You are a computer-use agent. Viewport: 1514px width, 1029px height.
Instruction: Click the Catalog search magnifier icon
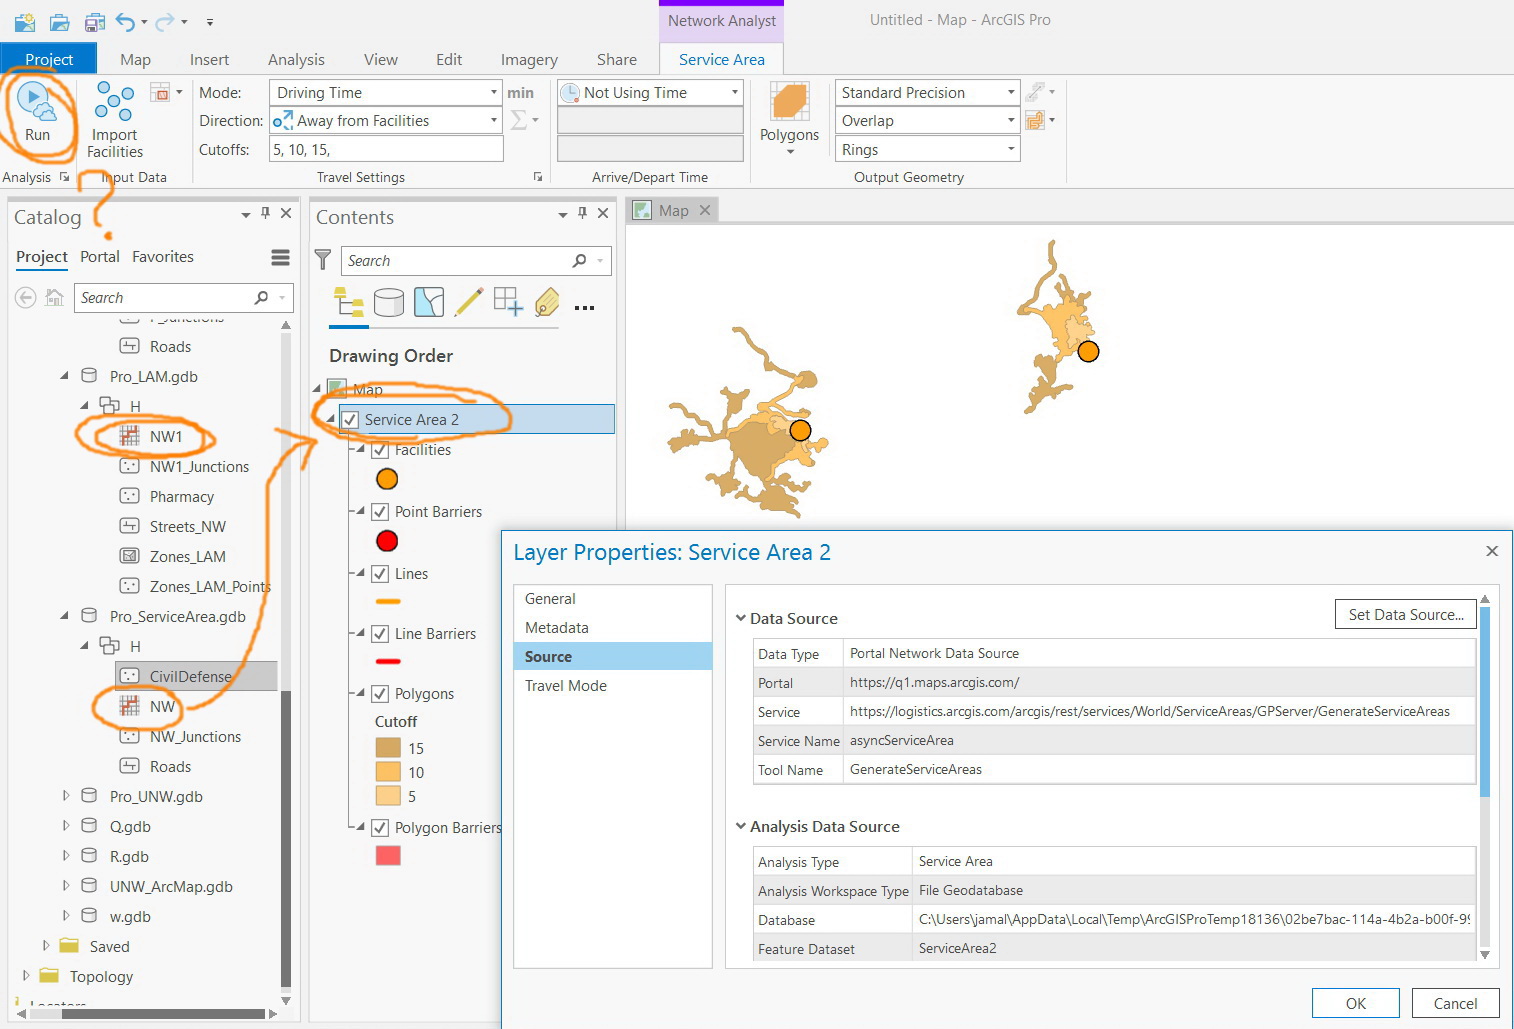tap(261, 298)
